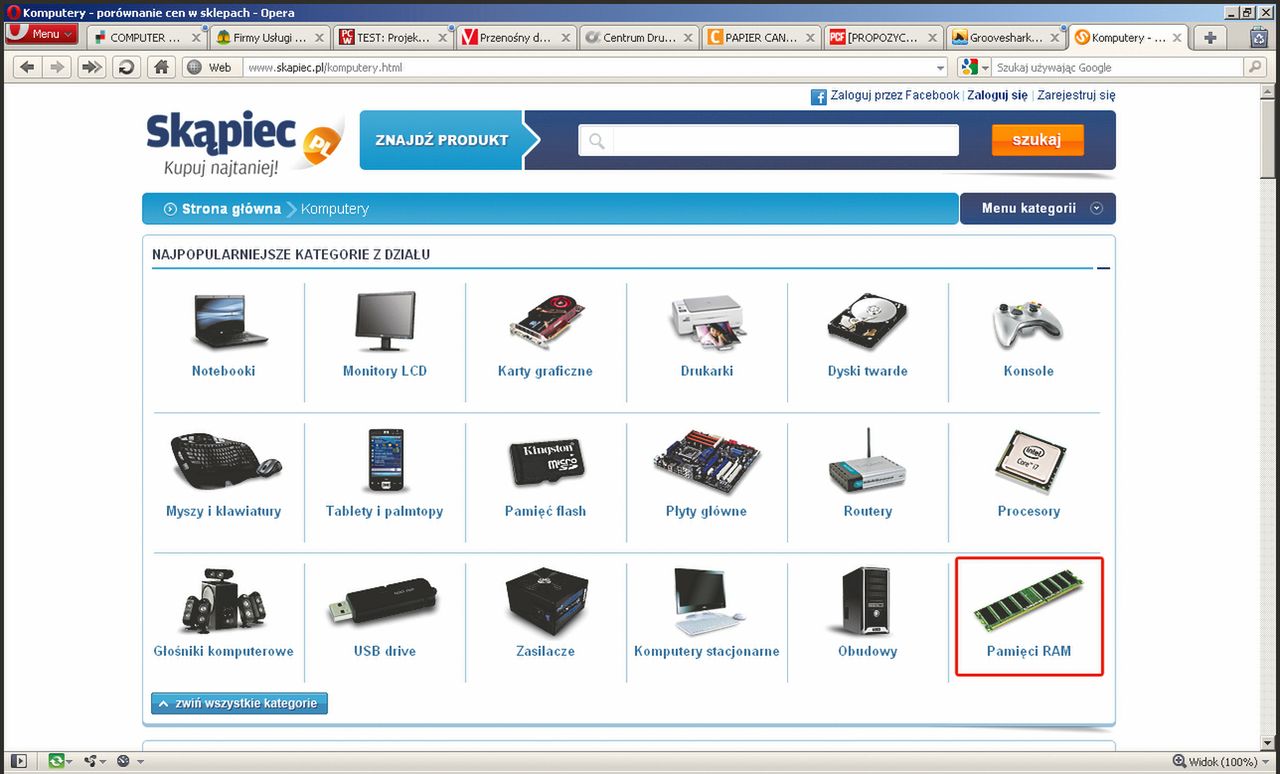
Task: Expand the Menu kategorii dropdown
Action: click(1038, 208)
